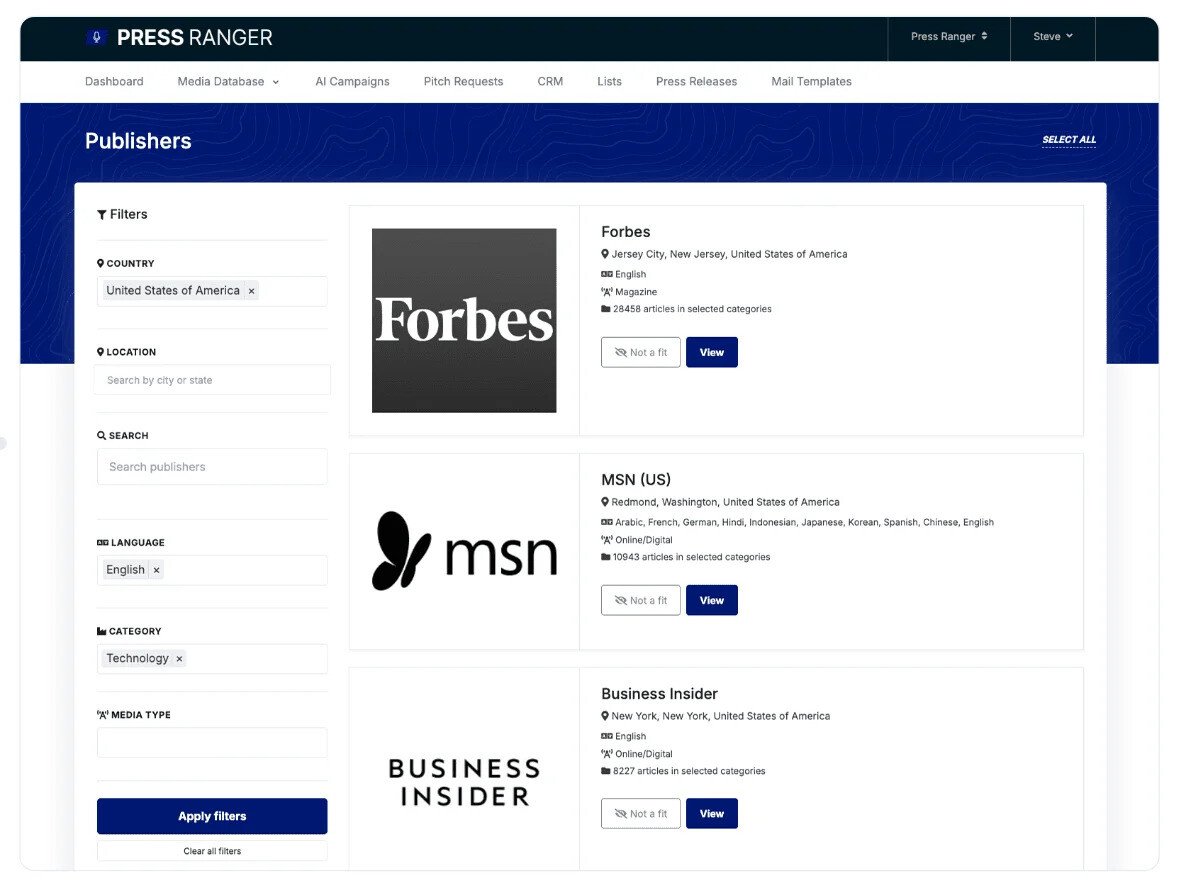Go to the Pitch Requests tab

pyautogui.click(x=463, y=82)
